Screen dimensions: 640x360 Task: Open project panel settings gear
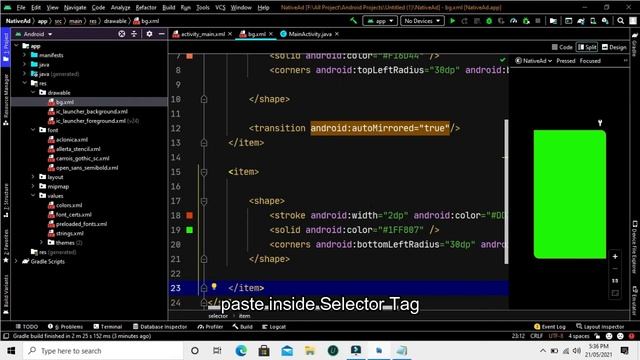tap(149, 34)
